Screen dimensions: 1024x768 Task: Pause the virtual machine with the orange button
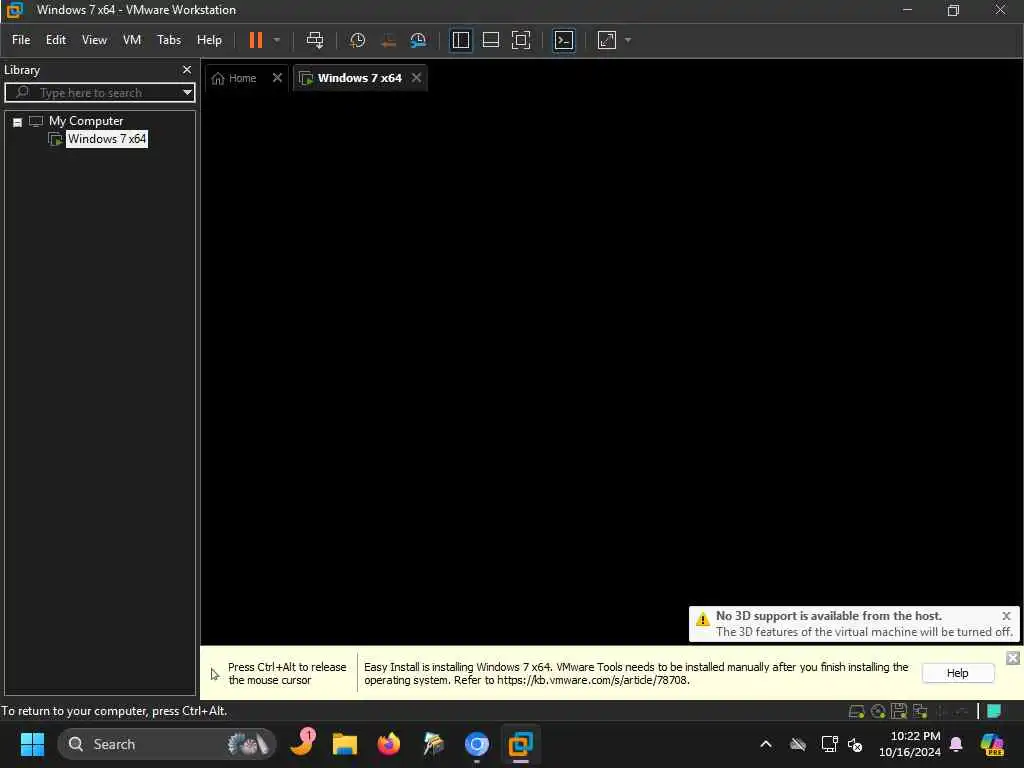tap(256, 40)
